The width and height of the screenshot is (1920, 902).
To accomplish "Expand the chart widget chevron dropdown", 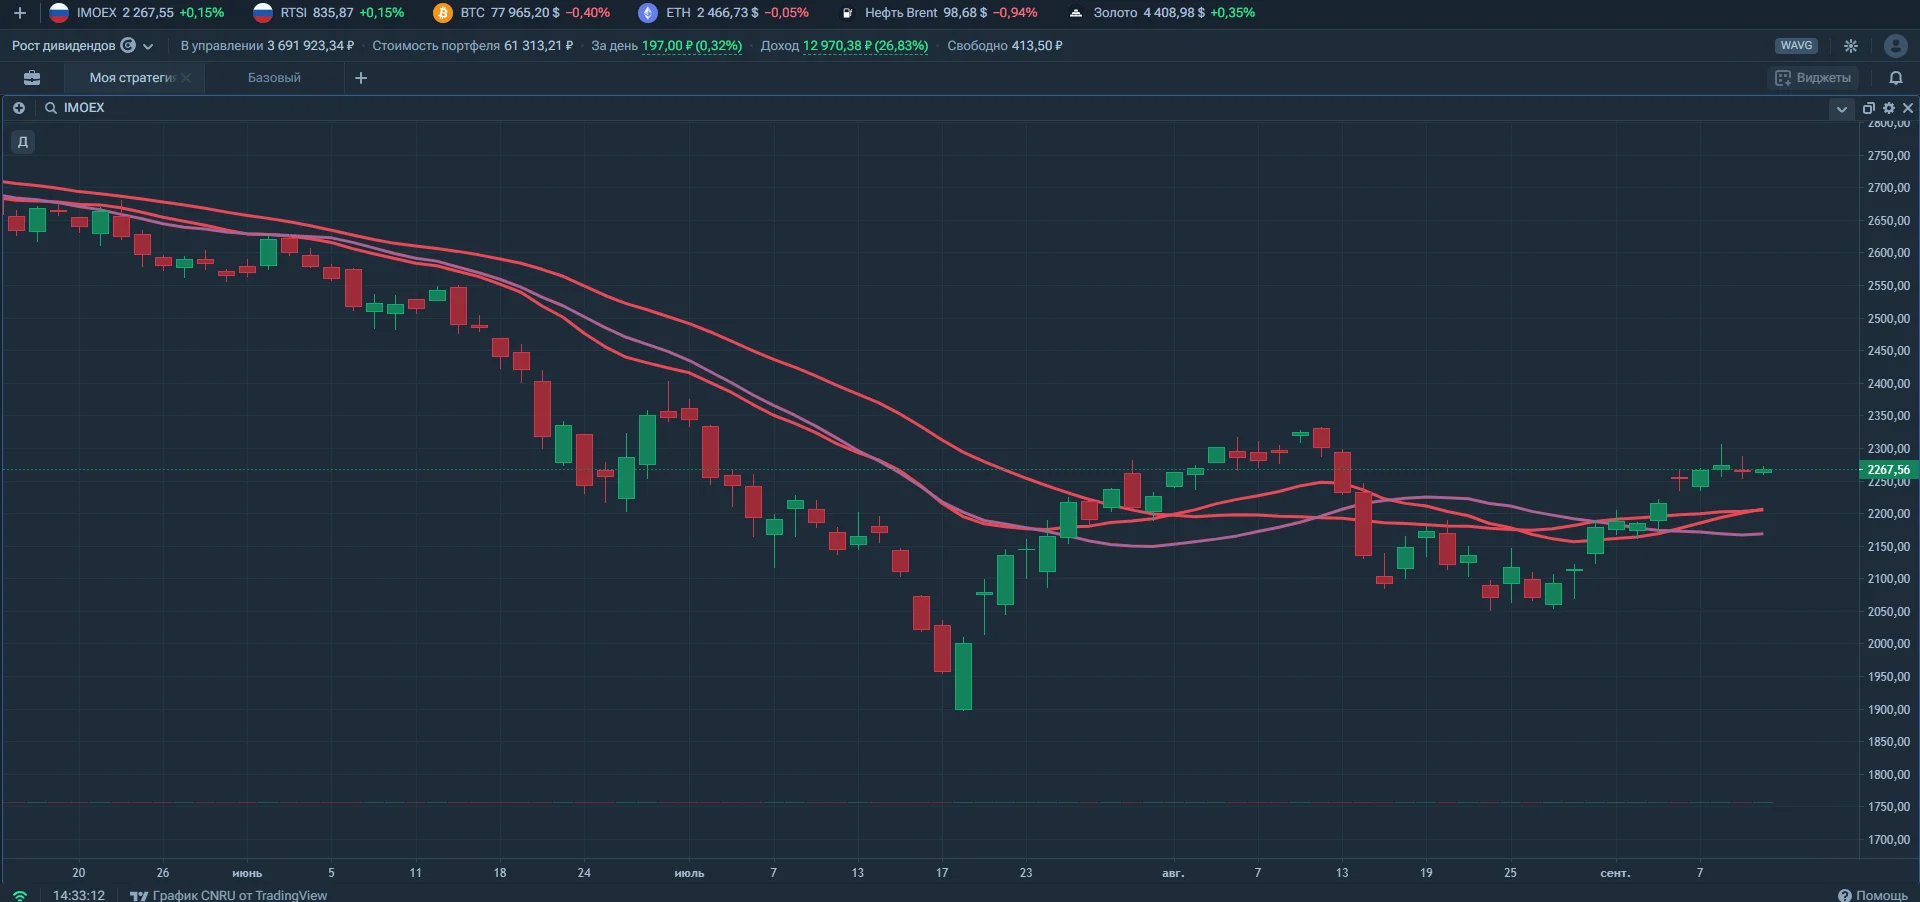I will coord(1841,109).
